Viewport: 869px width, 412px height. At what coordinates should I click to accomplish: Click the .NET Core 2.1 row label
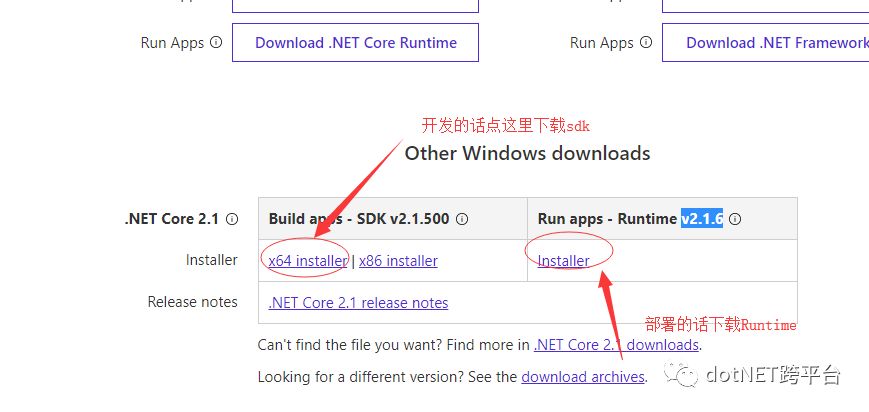click(172, 219)
